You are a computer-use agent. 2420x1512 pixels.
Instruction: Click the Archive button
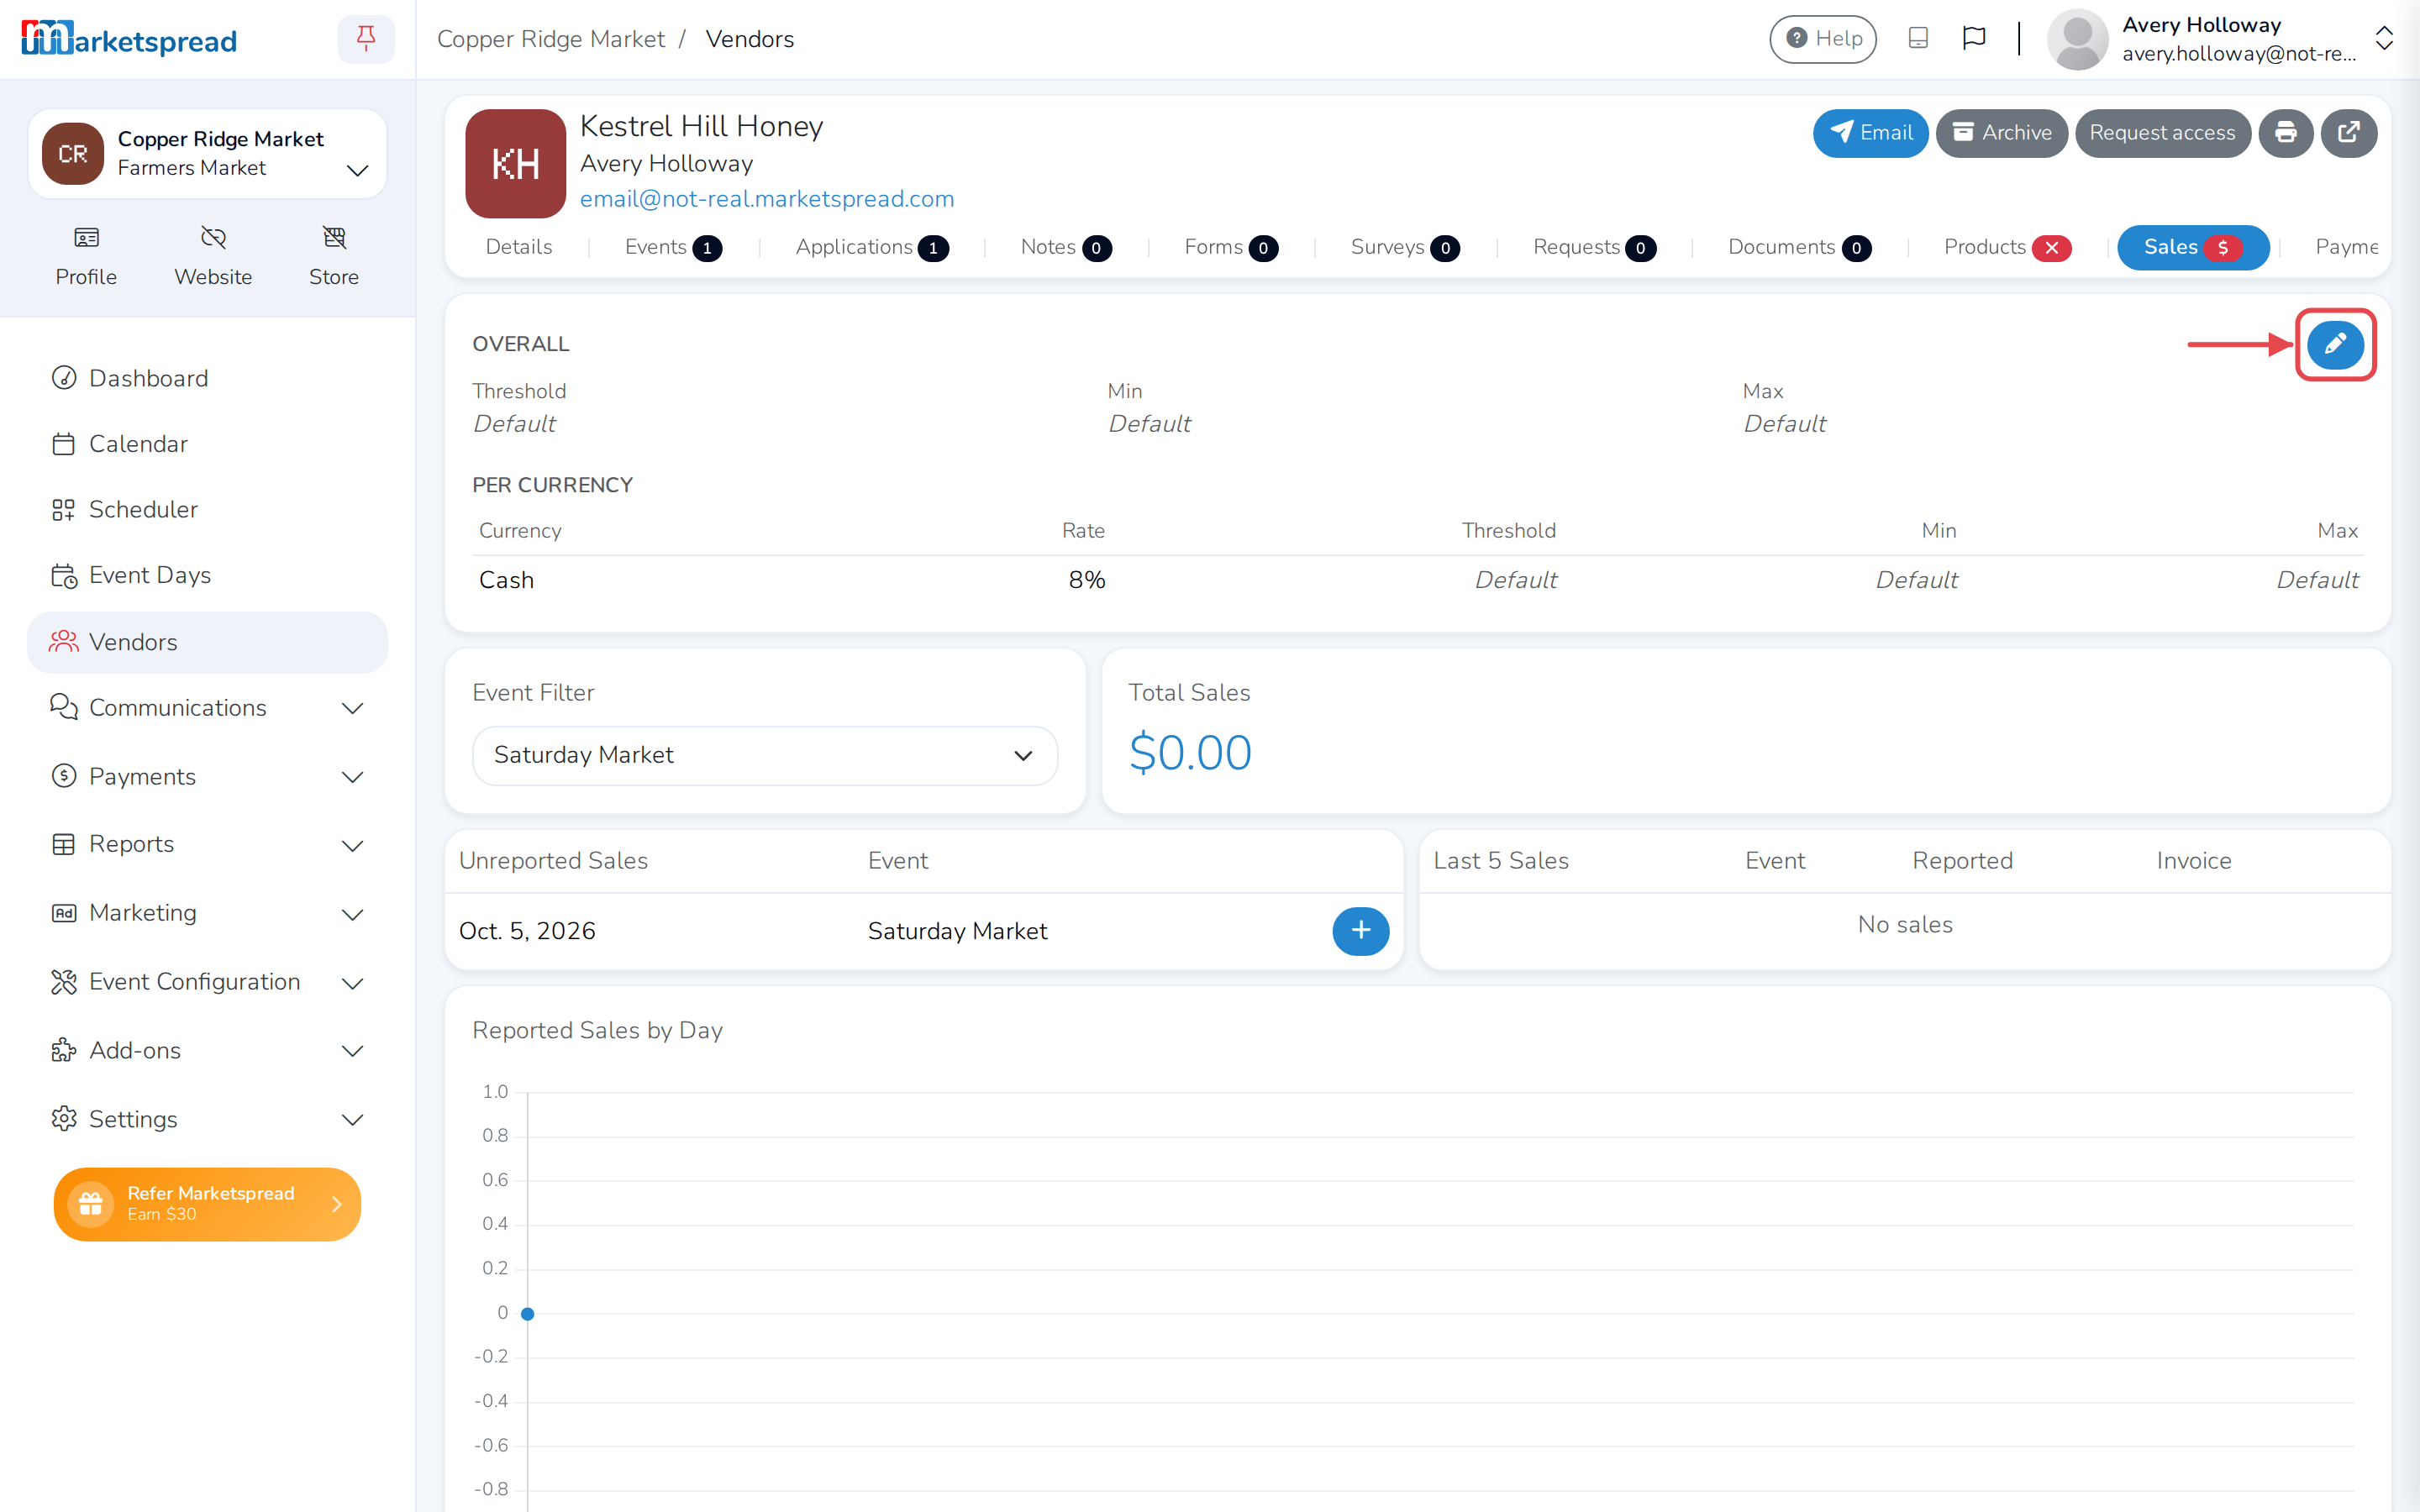[x=2001, y=133]
